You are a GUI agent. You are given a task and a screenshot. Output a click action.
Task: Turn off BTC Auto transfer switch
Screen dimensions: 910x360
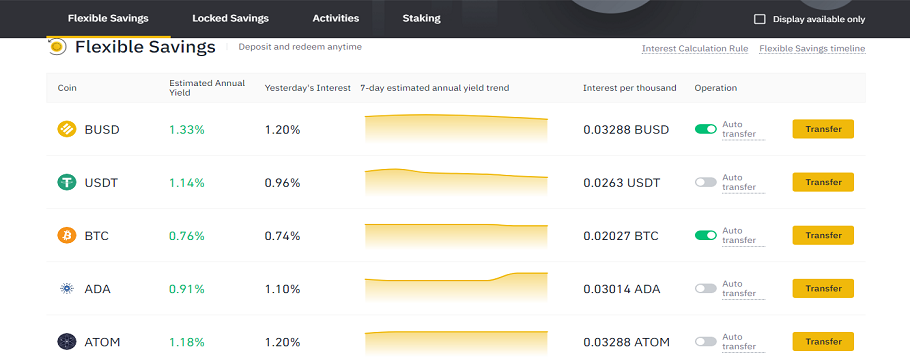(x=706, y=235)
